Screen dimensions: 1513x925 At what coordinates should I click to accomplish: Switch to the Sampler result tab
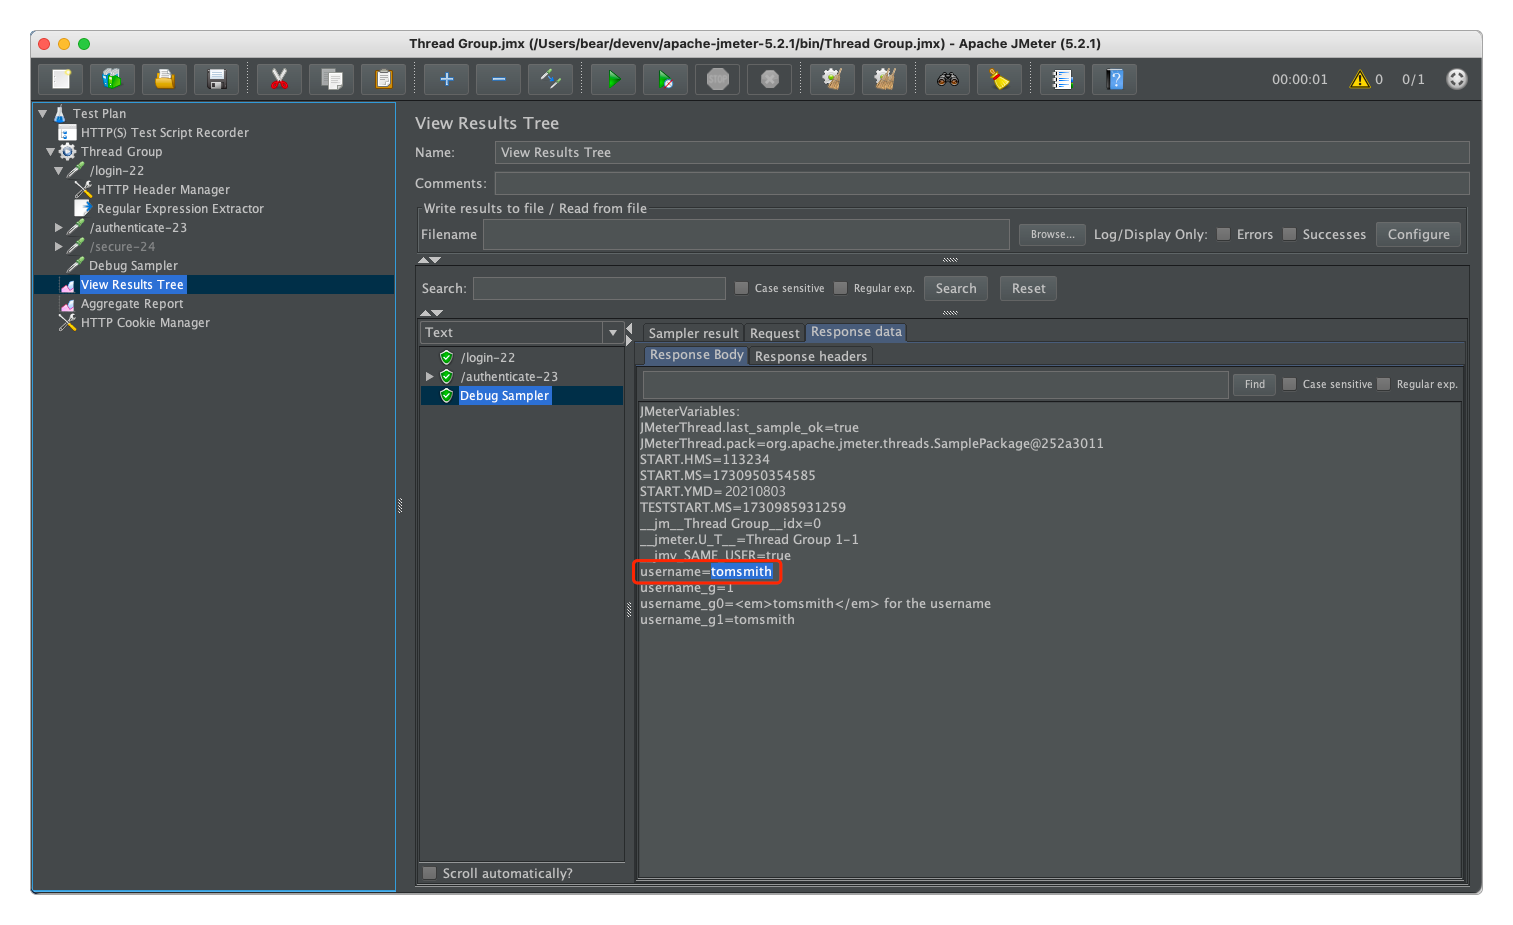pos(693,333)
